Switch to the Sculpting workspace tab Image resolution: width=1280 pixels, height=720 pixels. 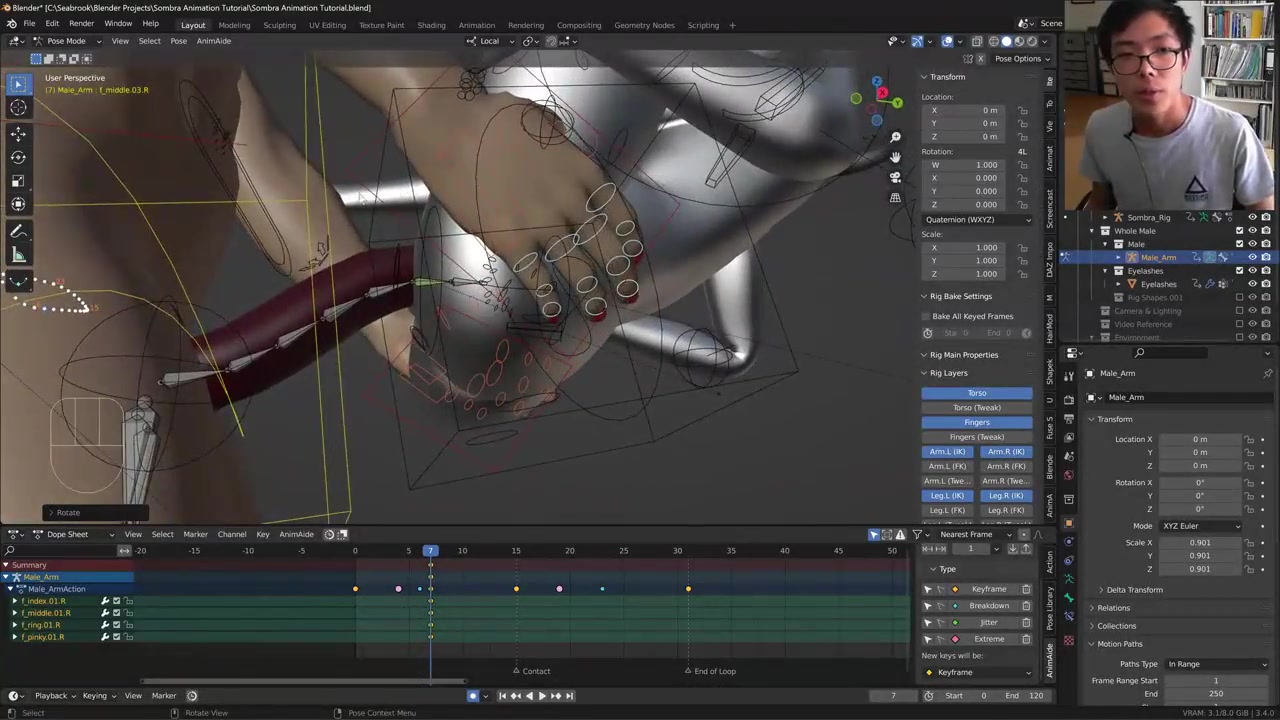pos(279,25)
